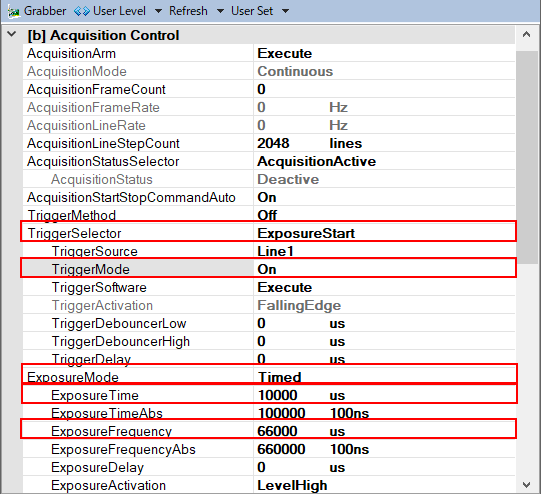Edit the ExposureDelay value

[x=261, y=467]
